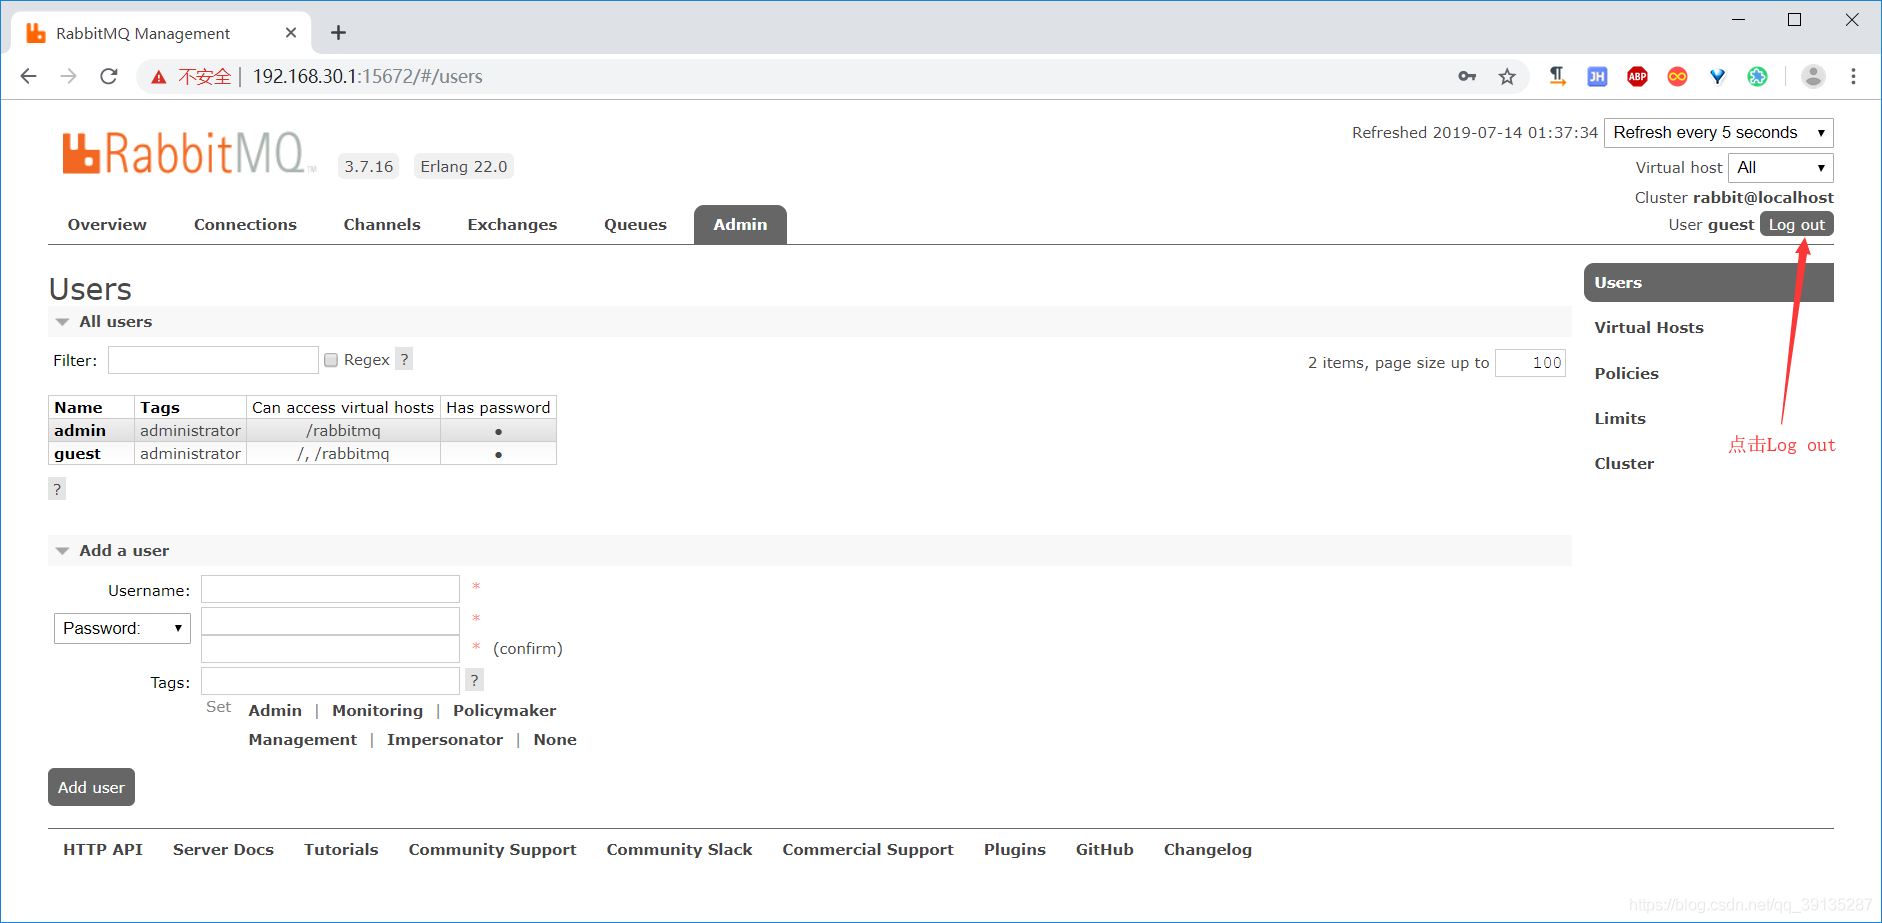
Task: Click the RabbitMQ logo
Action: [x=188, y=154]
